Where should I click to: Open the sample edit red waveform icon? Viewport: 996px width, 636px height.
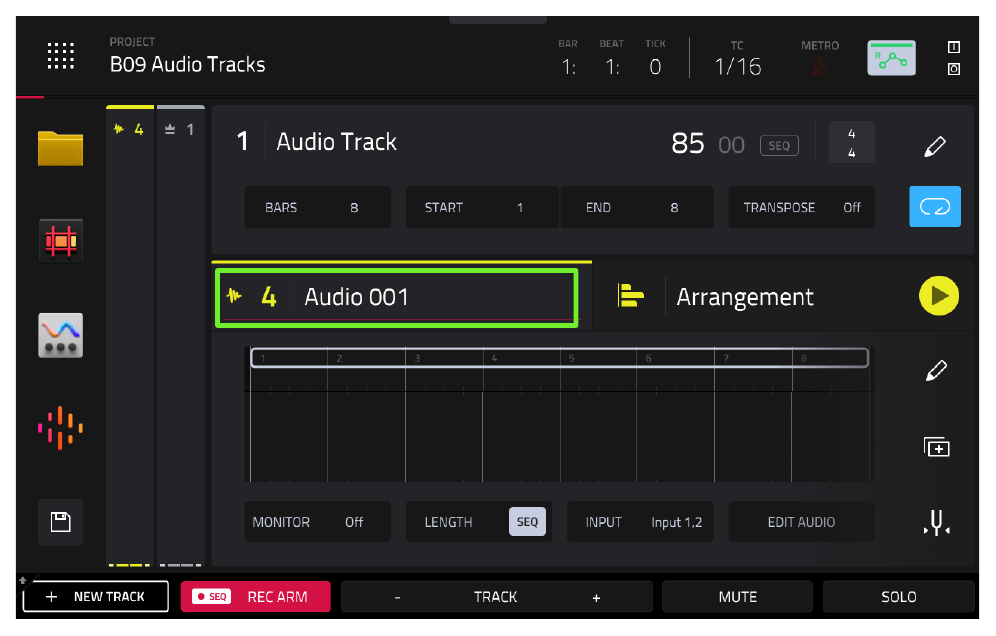click(x=60, y=241)
